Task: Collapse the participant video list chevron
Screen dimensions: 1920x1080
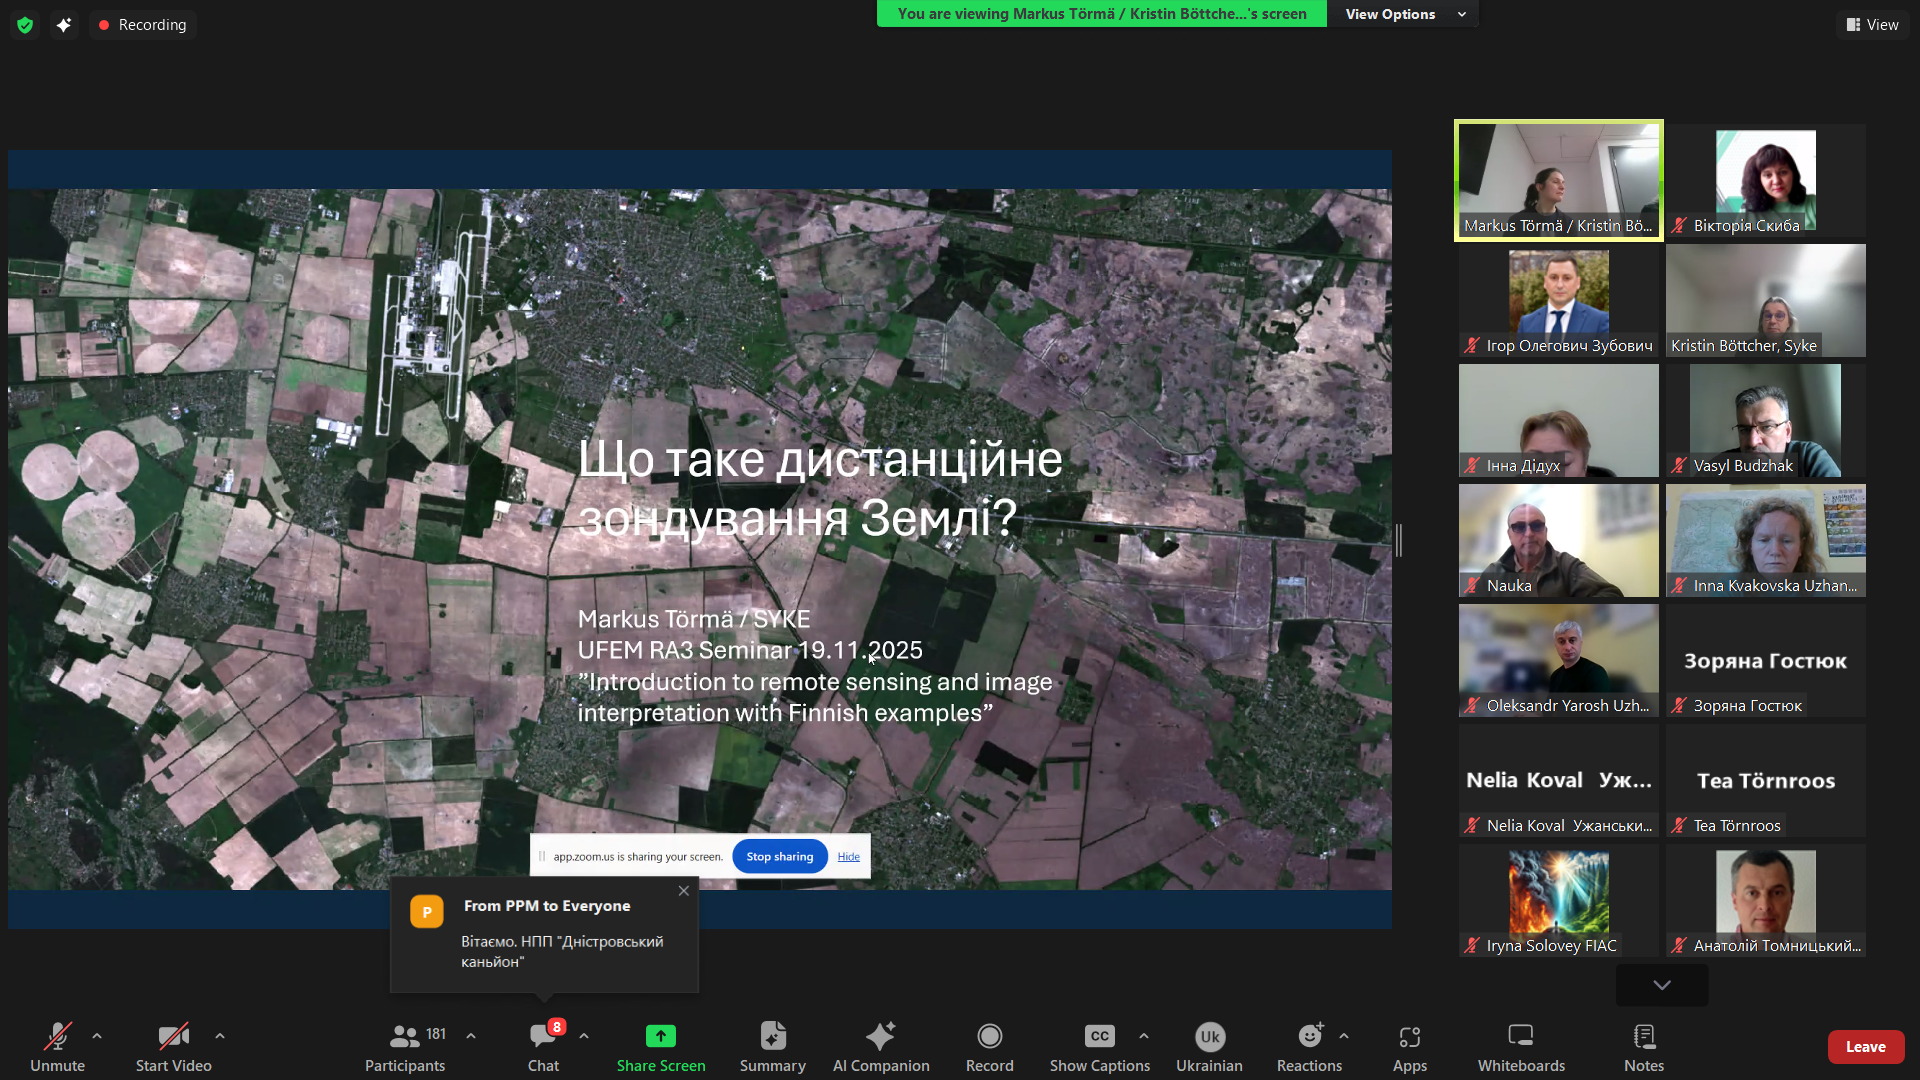Action: tap(1661, 984)
